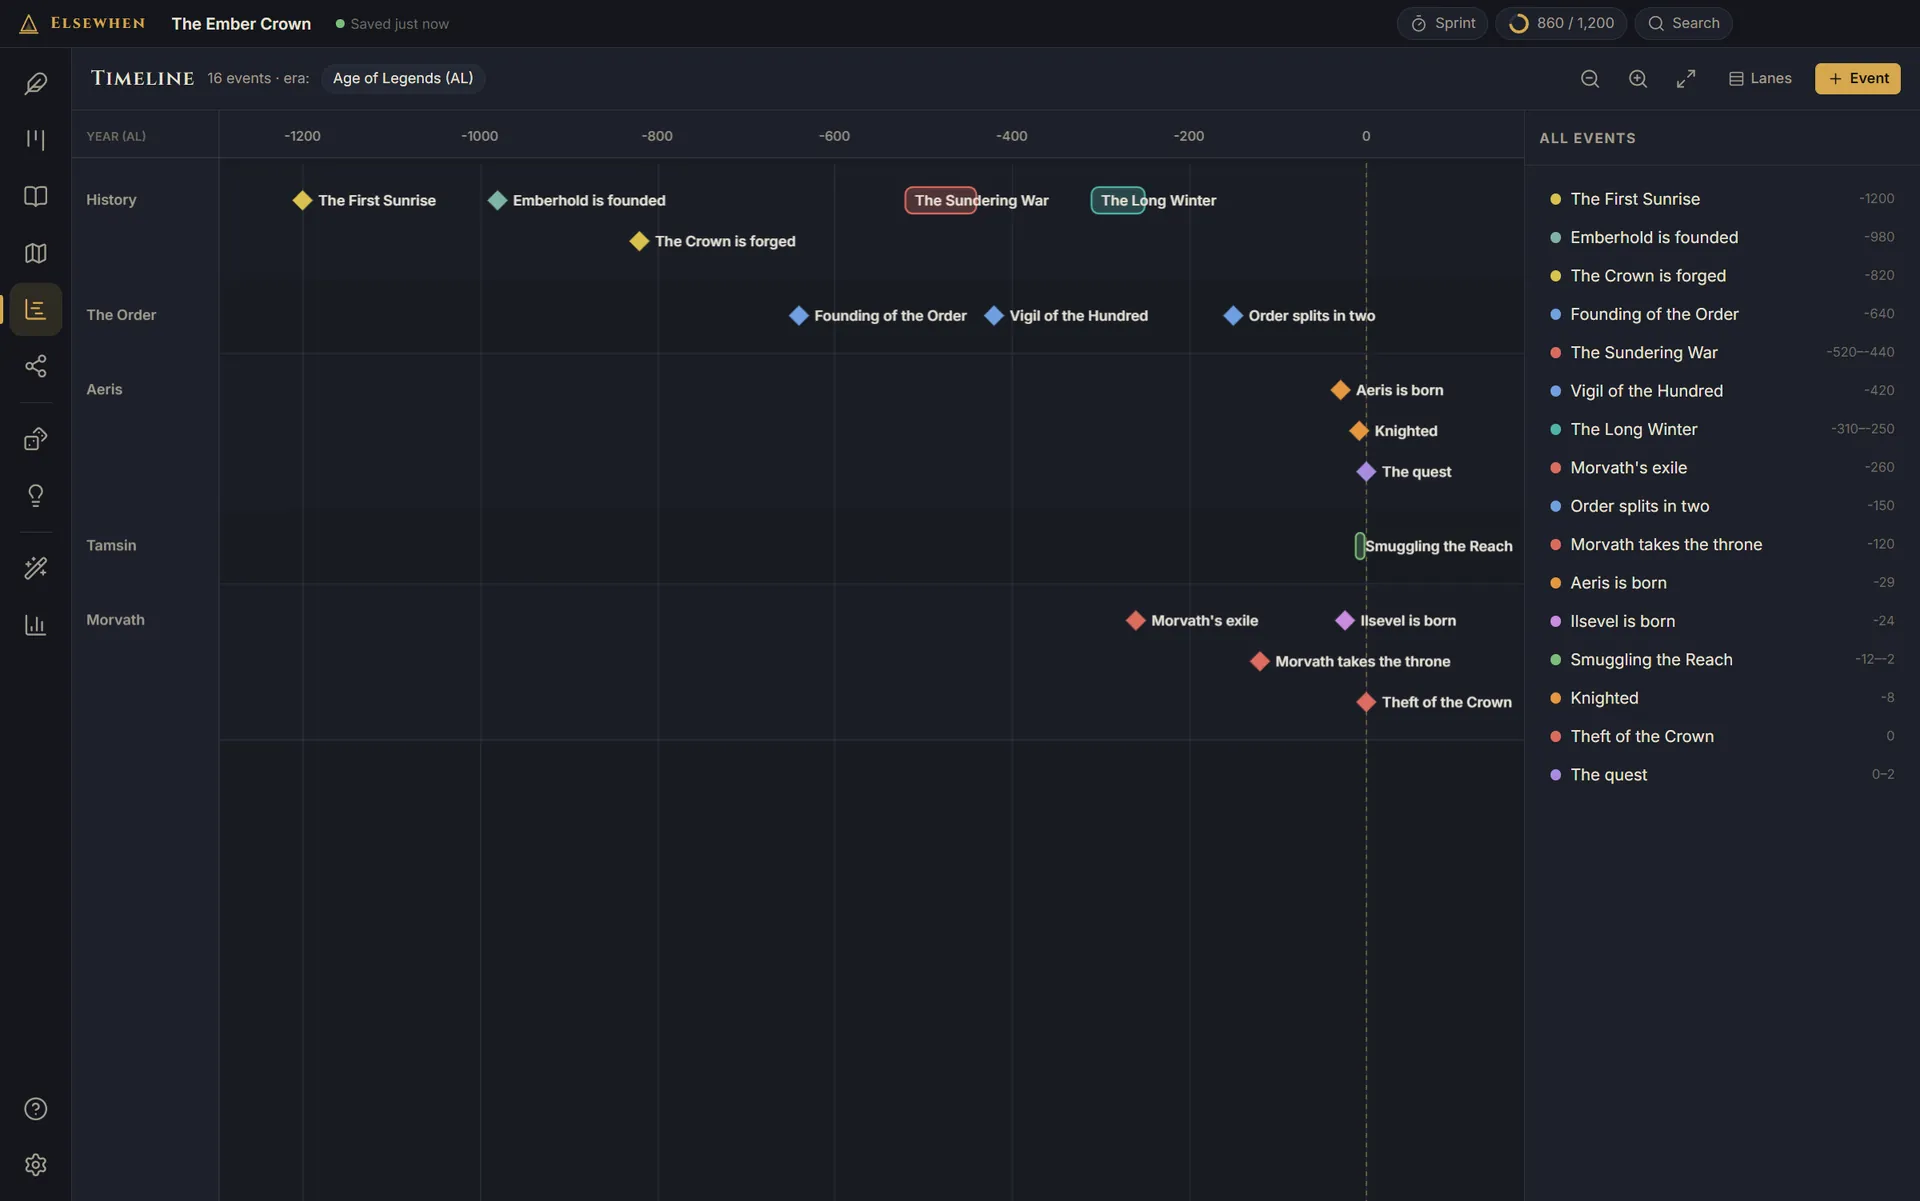The image size is (1920, 1201).
Task: Open the quill writing editor in sidebar
Action: [x=35, y=83]
